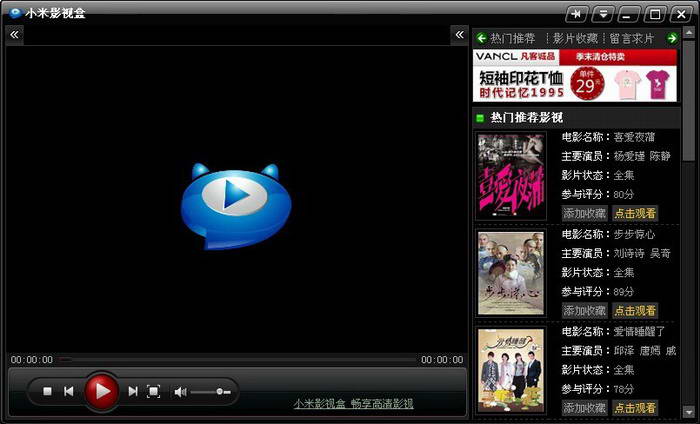Viewport: 700px width, 424px height.
Task: Open the VANCL T-shirt advertisement banner
Action: pos(575,75)
